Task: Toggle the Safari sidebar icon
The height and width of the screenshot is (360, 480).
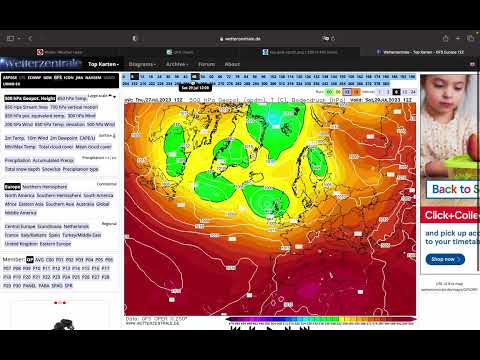Action: click(10, 38)
